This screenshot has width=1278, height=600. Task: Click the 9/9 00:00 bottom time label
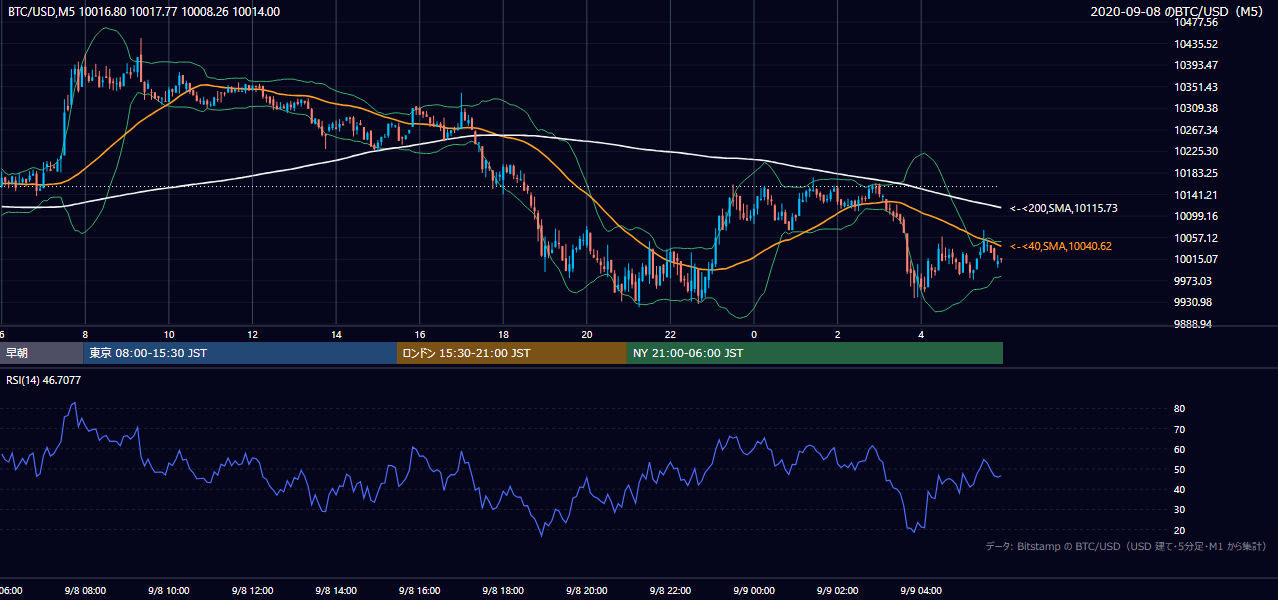[754, 590]
